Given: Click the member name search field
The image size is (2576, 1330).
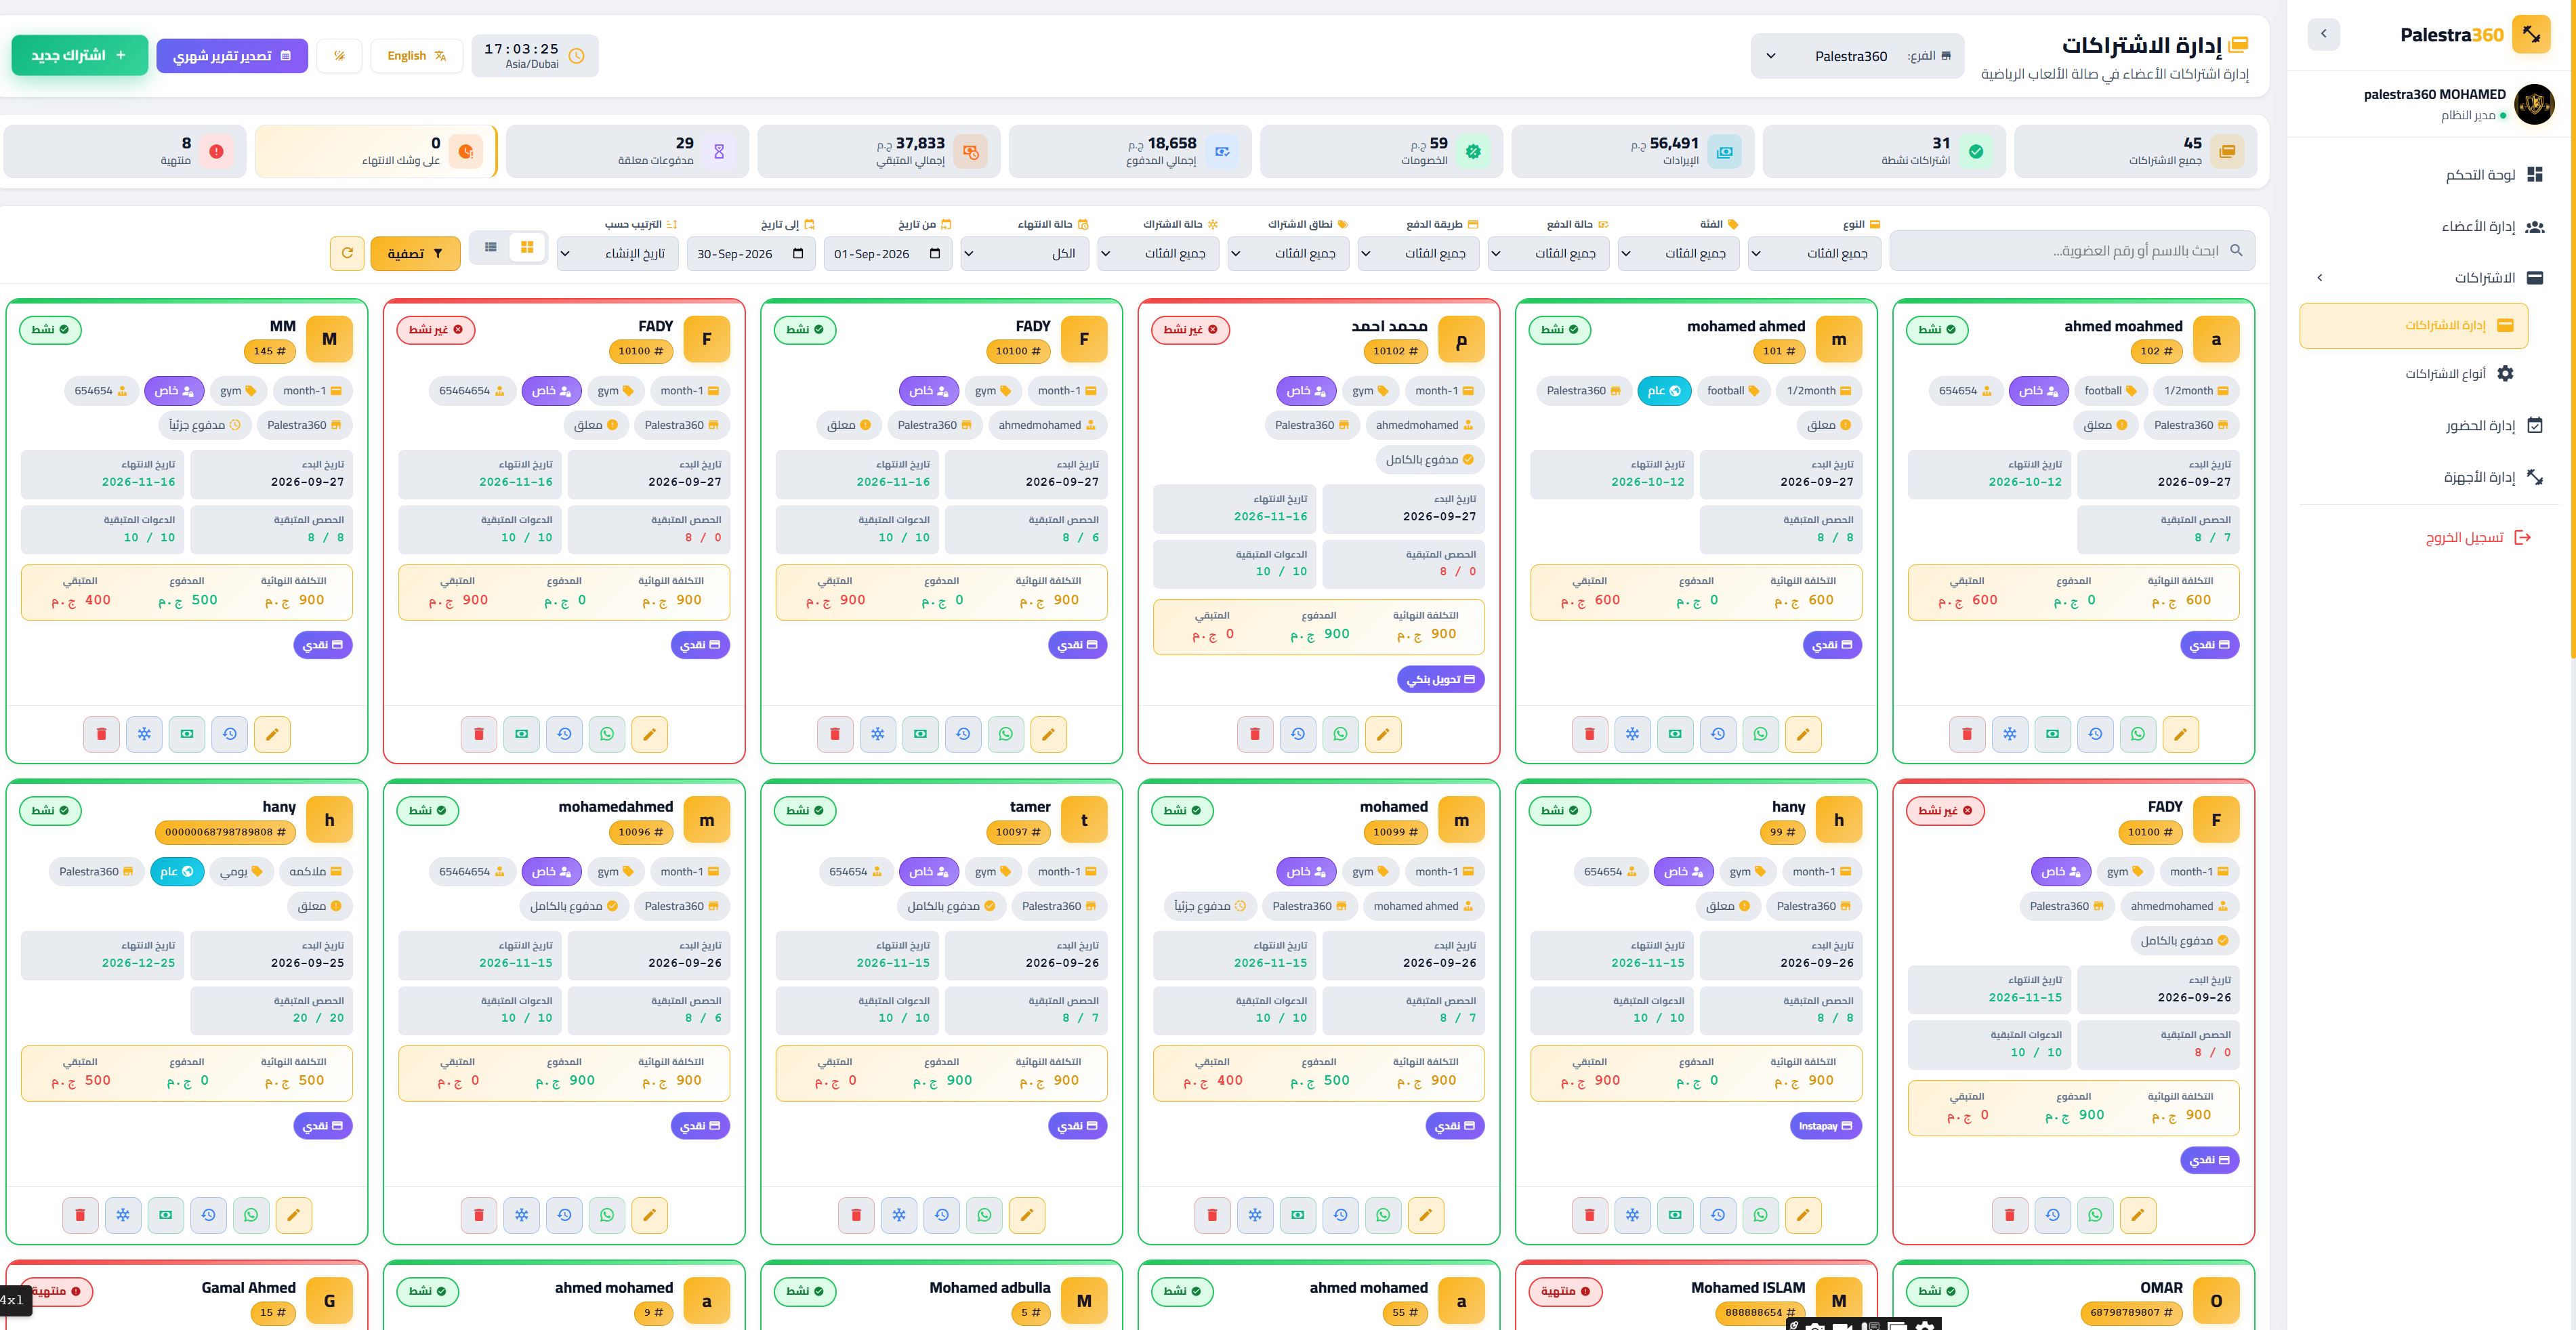Looking at the screenshot, I should click(x=2072, y=251).
